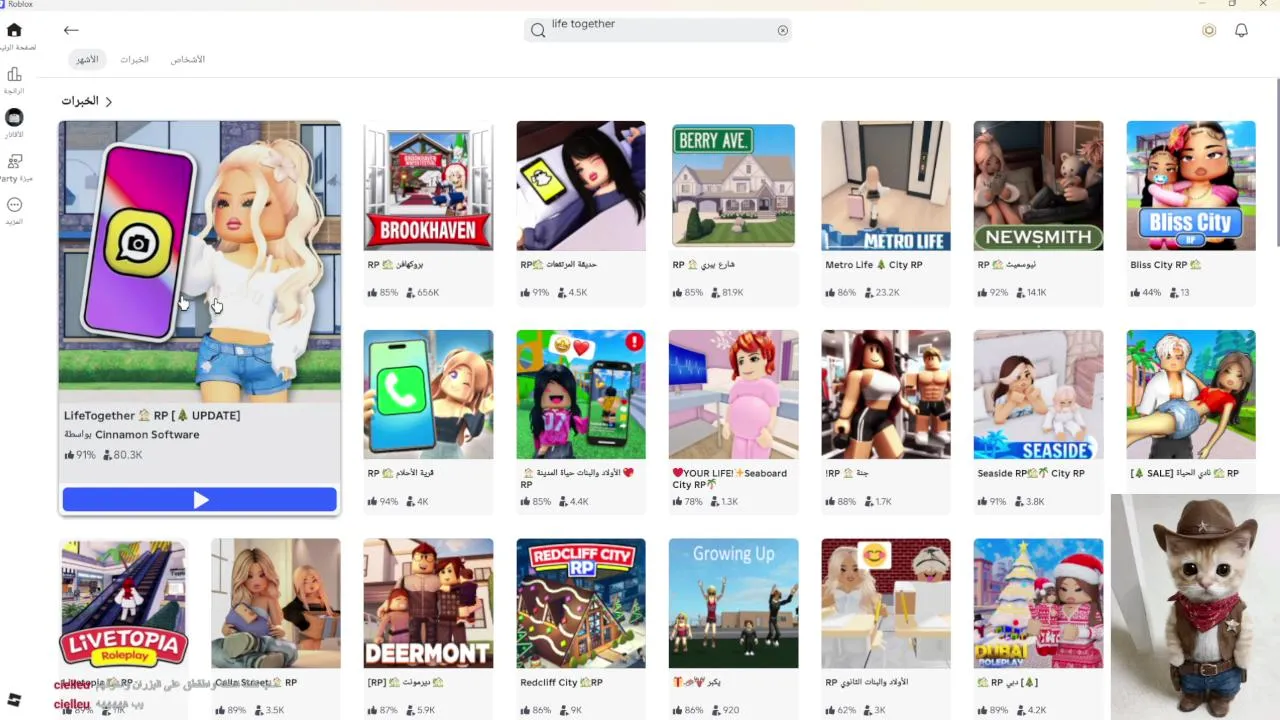Open the Dubai Roleplay thumbnail
The width and height of the screenshot is (1280, 720).
[1039, 603]
